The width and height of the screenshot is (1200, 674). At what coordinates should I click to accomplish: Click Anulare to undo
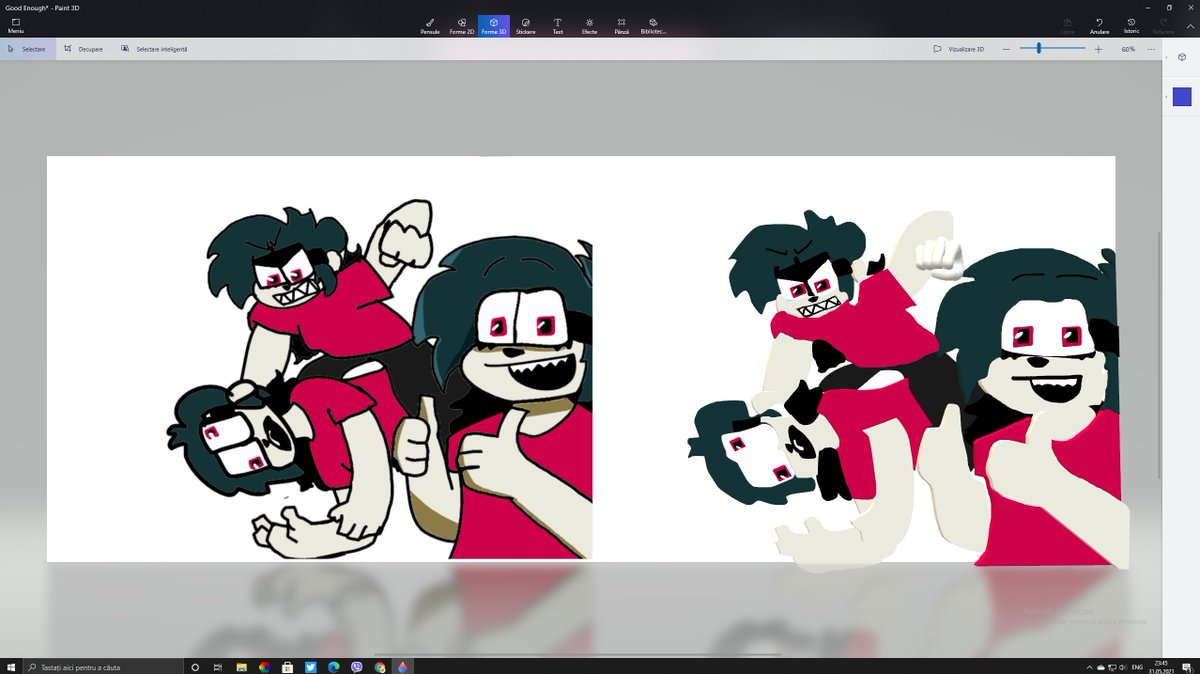click(1099, 26)
